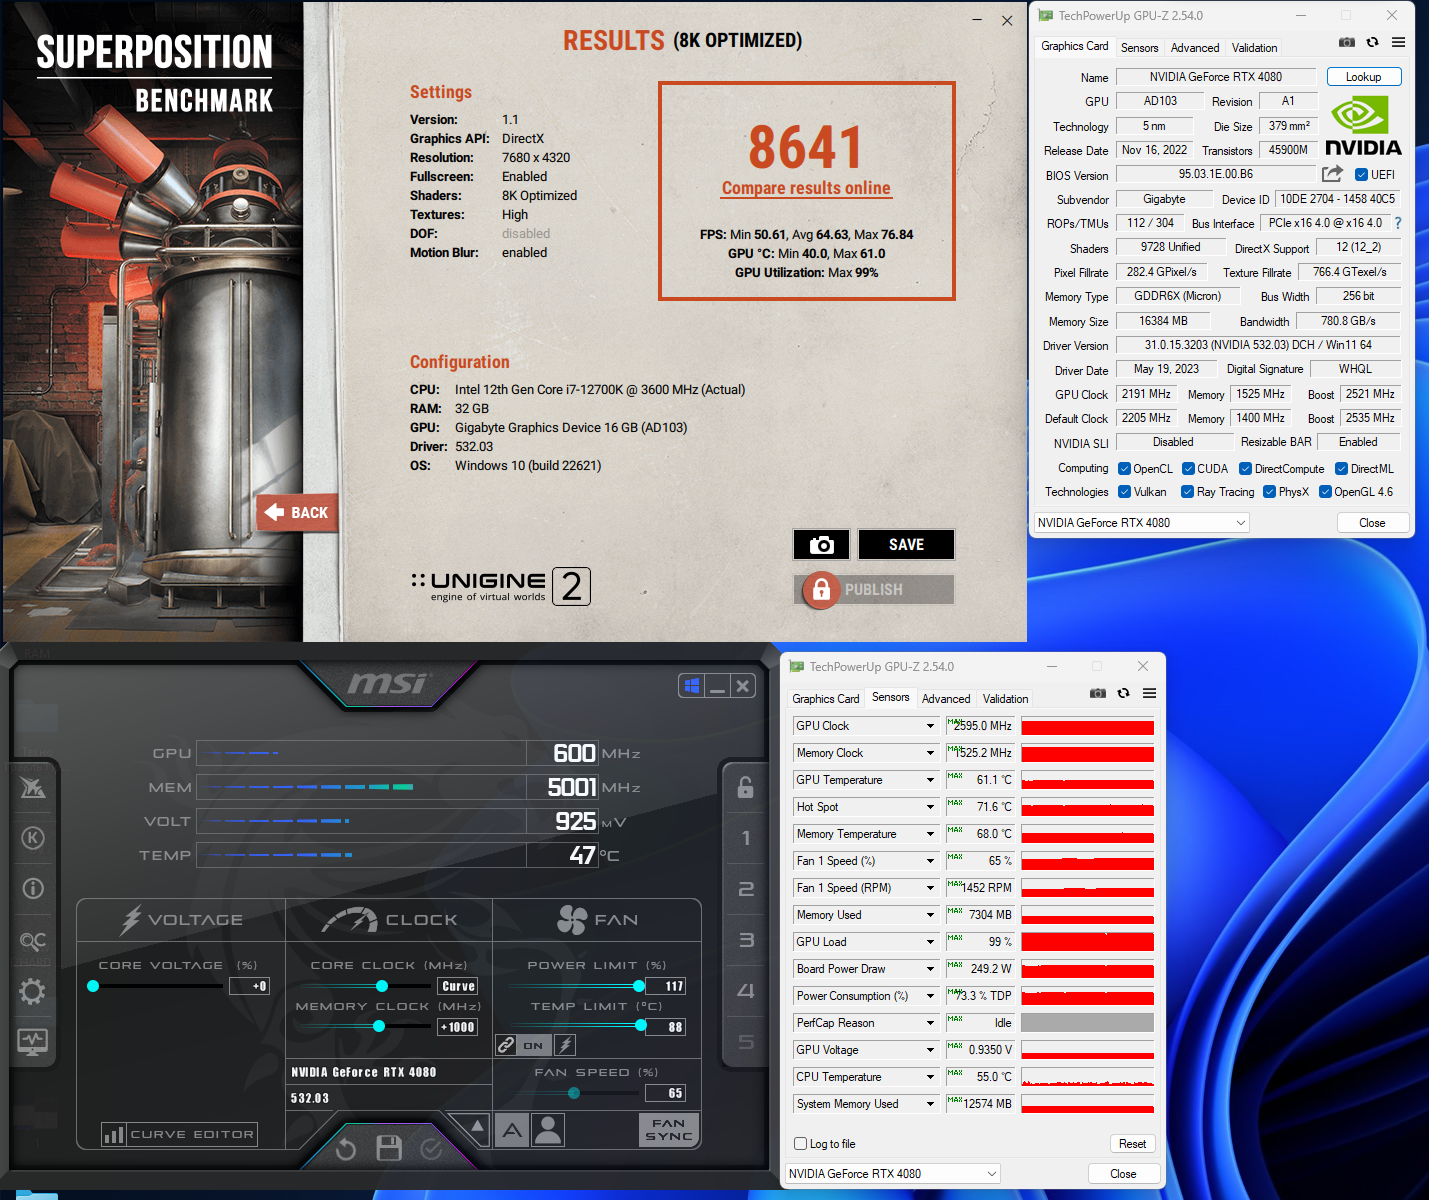1429x1200 pixels.
Task: Open the GPU Clock sensor dropdown
Action: pyautogui.click(x=930, y=726)
